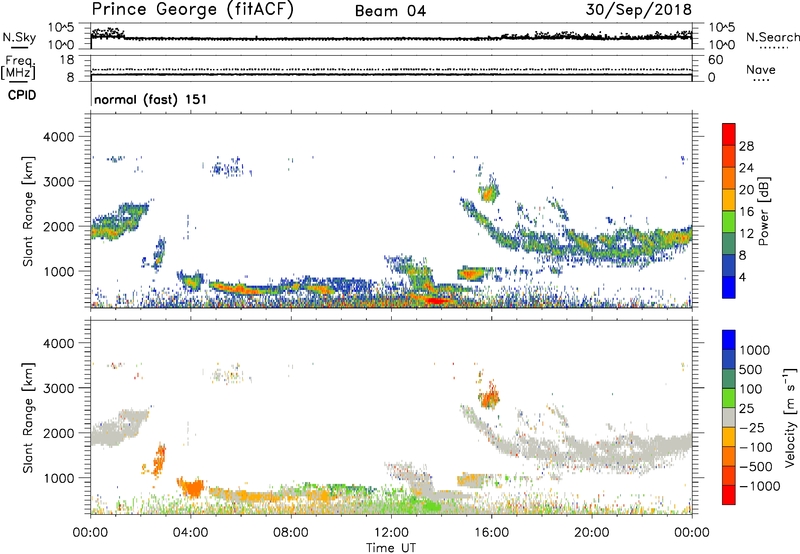Click the '20:00' time tick label
Image resolution: width=800 pixels, height=554 pixels.
pos(591,533)
